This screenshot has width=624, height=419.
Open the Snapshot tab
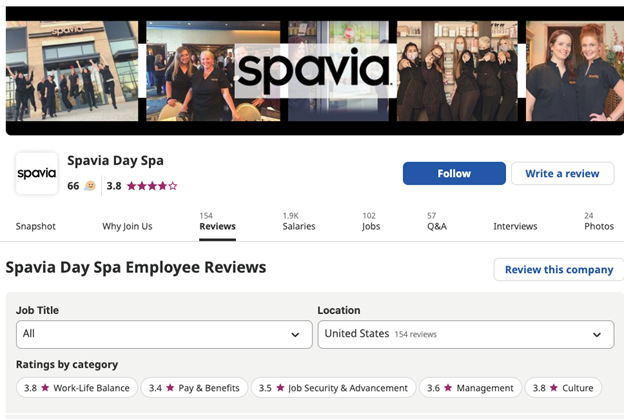pos(35,226)
